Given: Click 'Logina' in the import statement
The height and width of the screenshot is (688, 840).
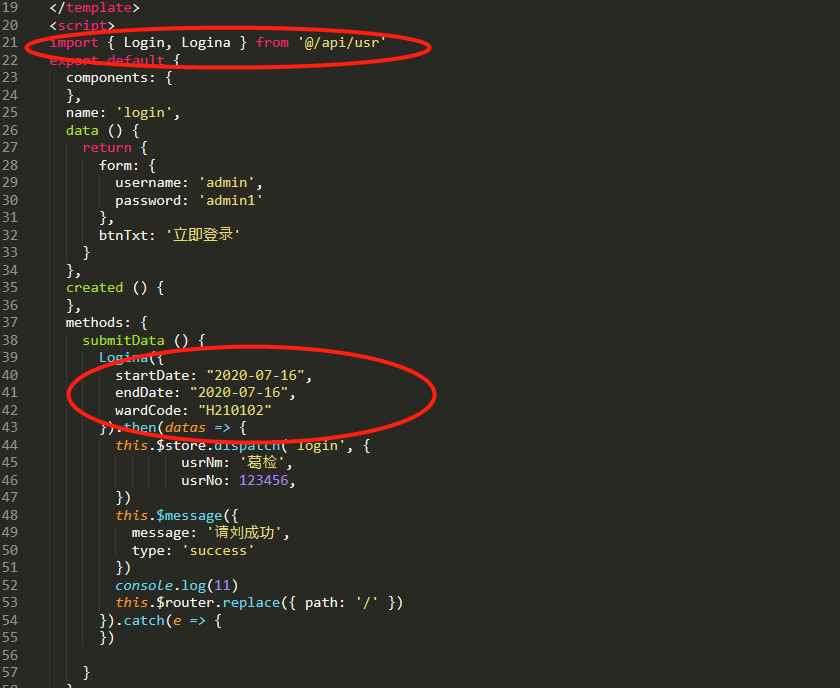Looking at the screenshot, I should [x=206, y=43].
